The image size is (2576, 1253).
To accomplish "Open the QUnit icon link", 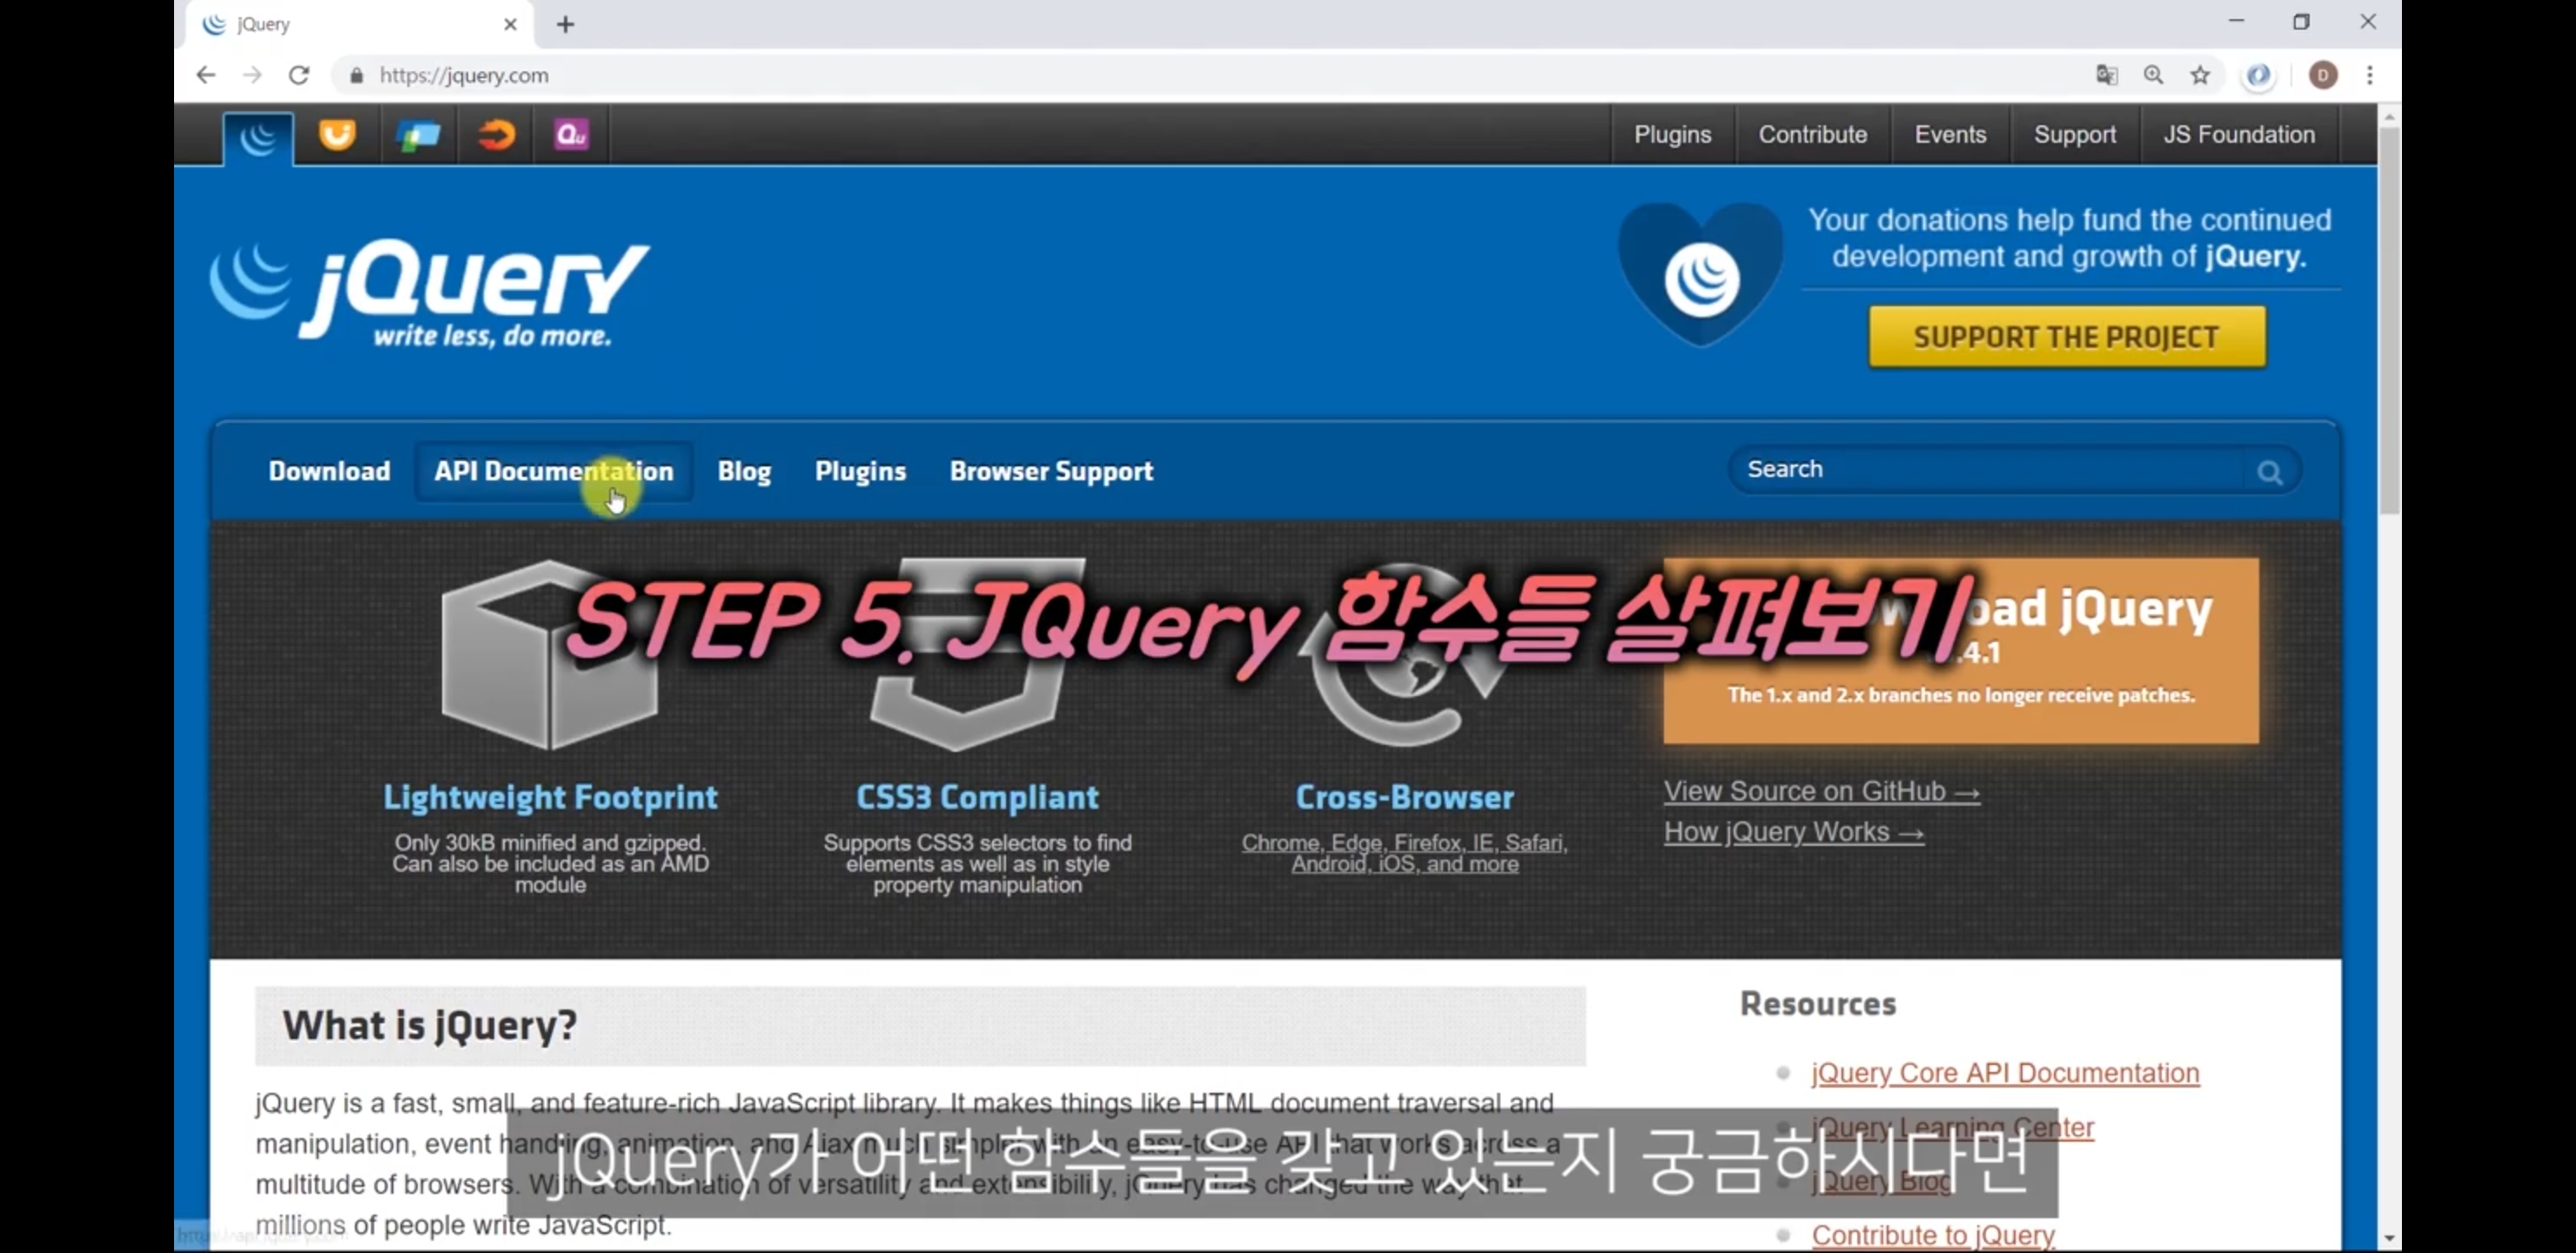I will [x=572, y=134].
